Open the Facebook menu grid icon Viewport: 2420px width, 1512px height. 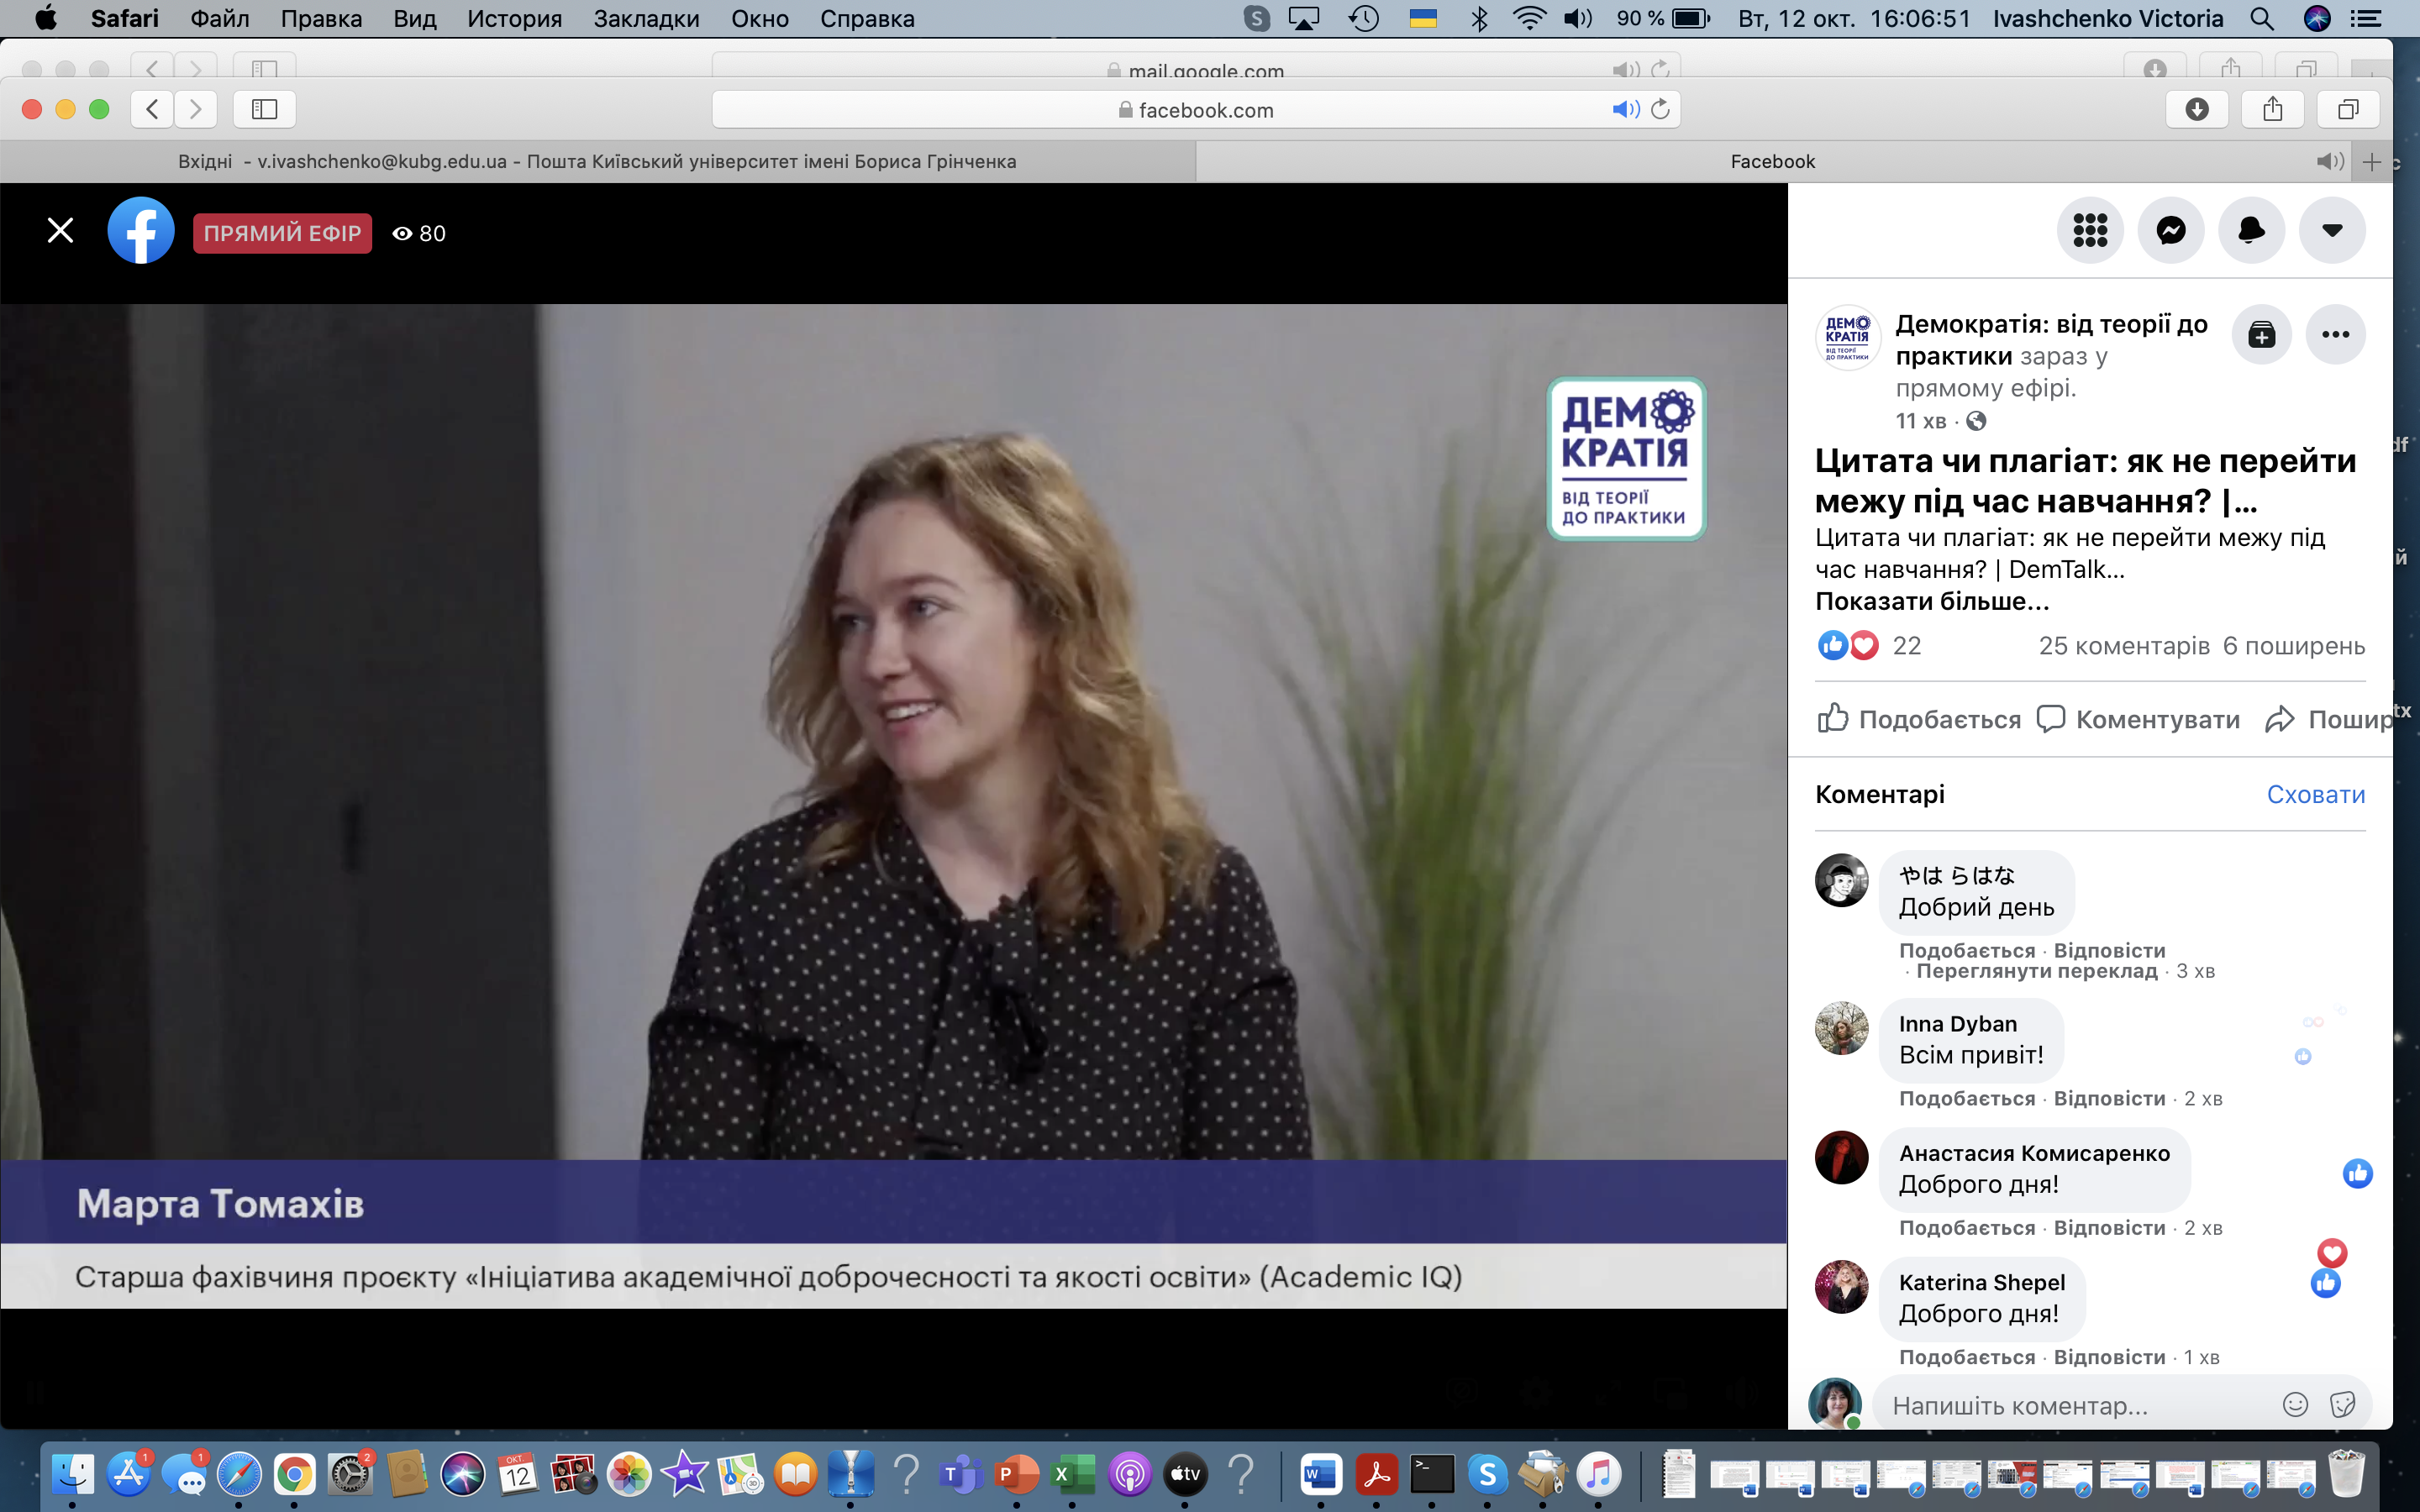2089,231
